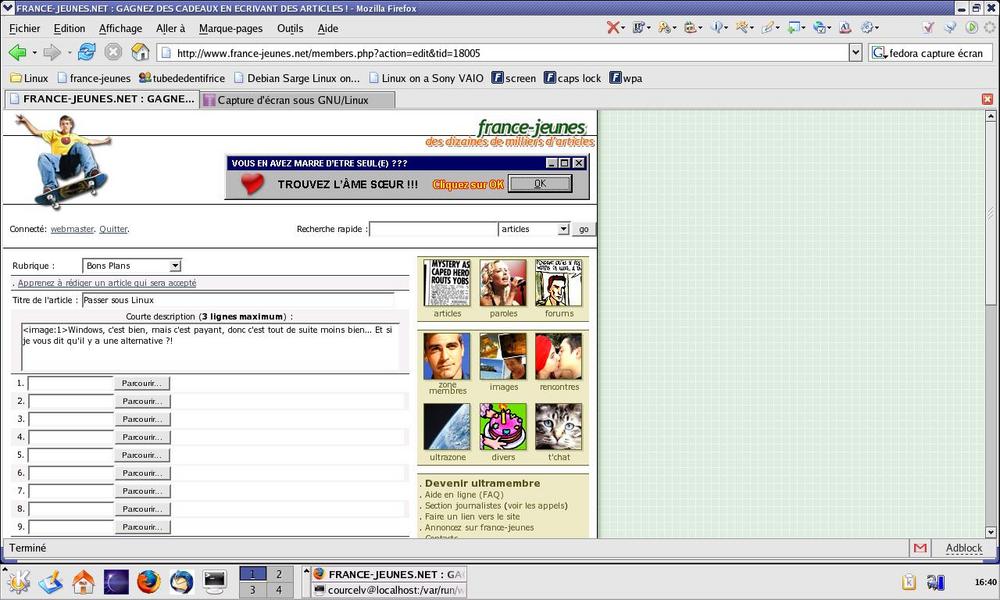Expand the dropdown arrow beside the gear Options icon
The image size is (1000, 600).
[x=877, y=27]
